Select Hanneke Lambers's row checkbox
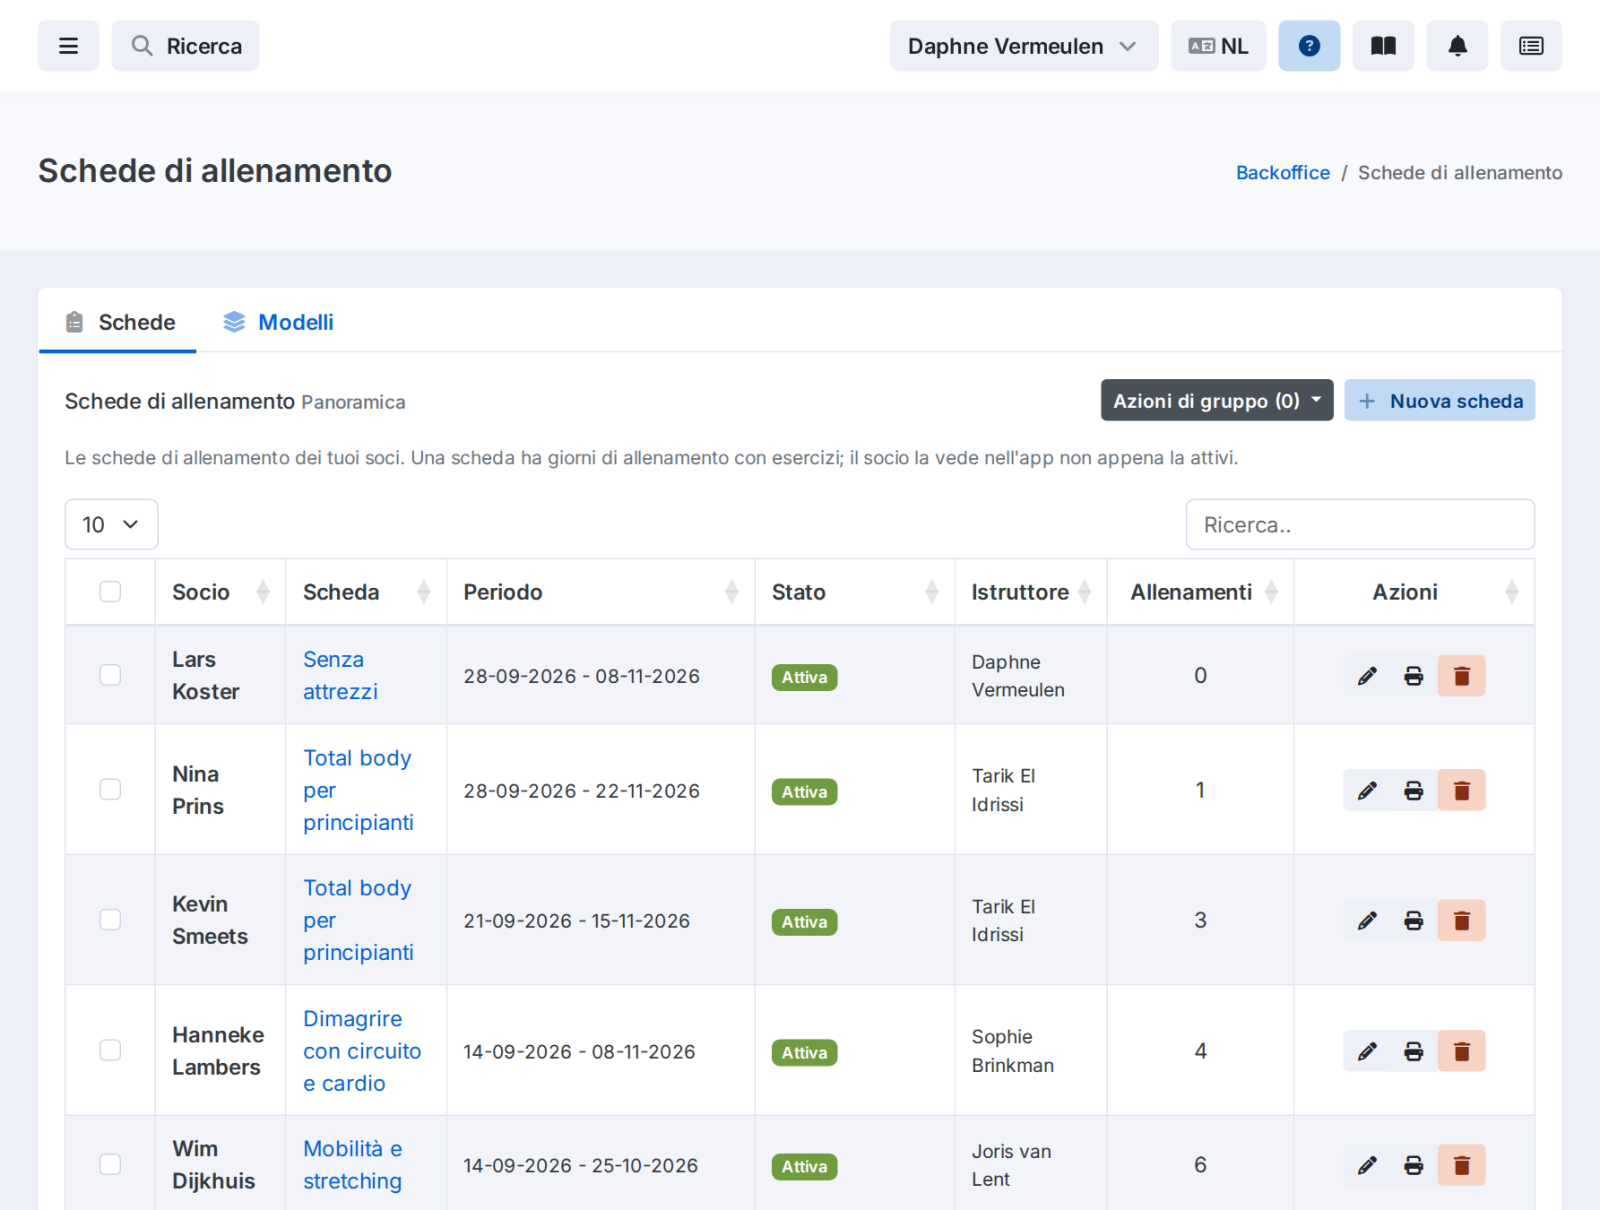Image resolution: width=1600 pixels, height=1210 pixels. pos(110,1050)
